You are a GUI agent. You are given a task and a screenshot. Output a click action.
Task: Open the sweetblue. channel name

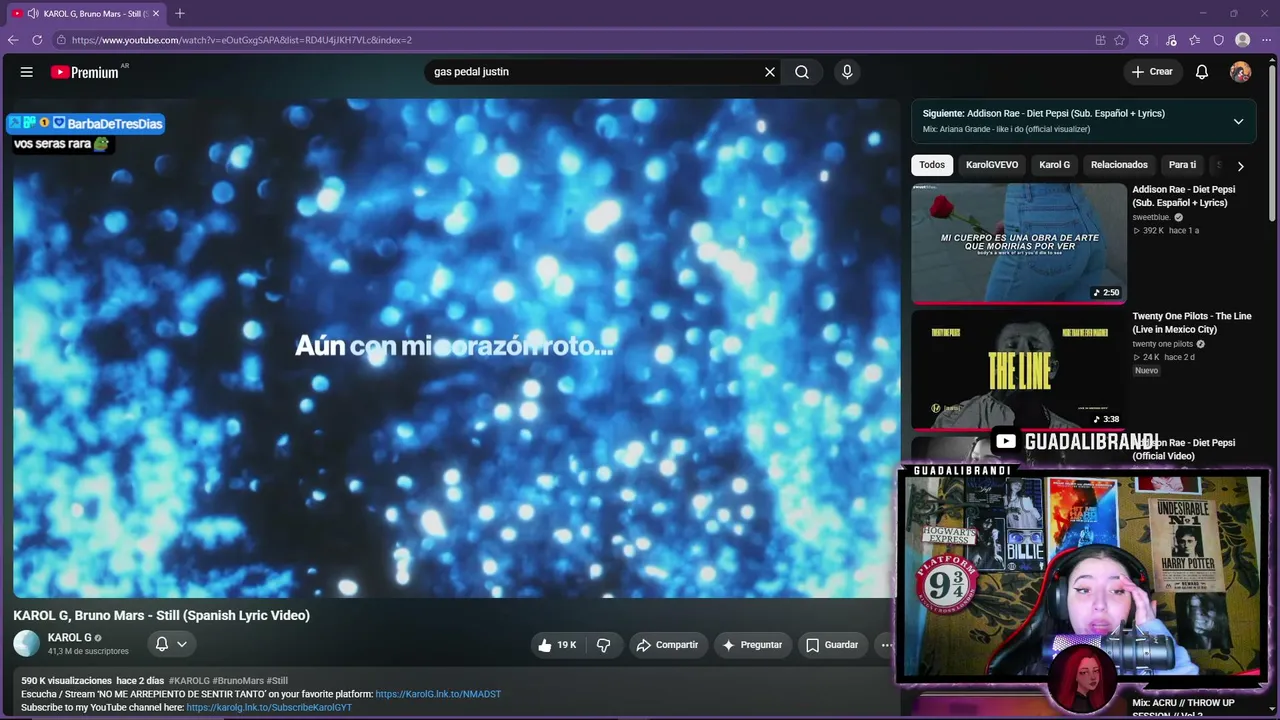(1151, 217)
